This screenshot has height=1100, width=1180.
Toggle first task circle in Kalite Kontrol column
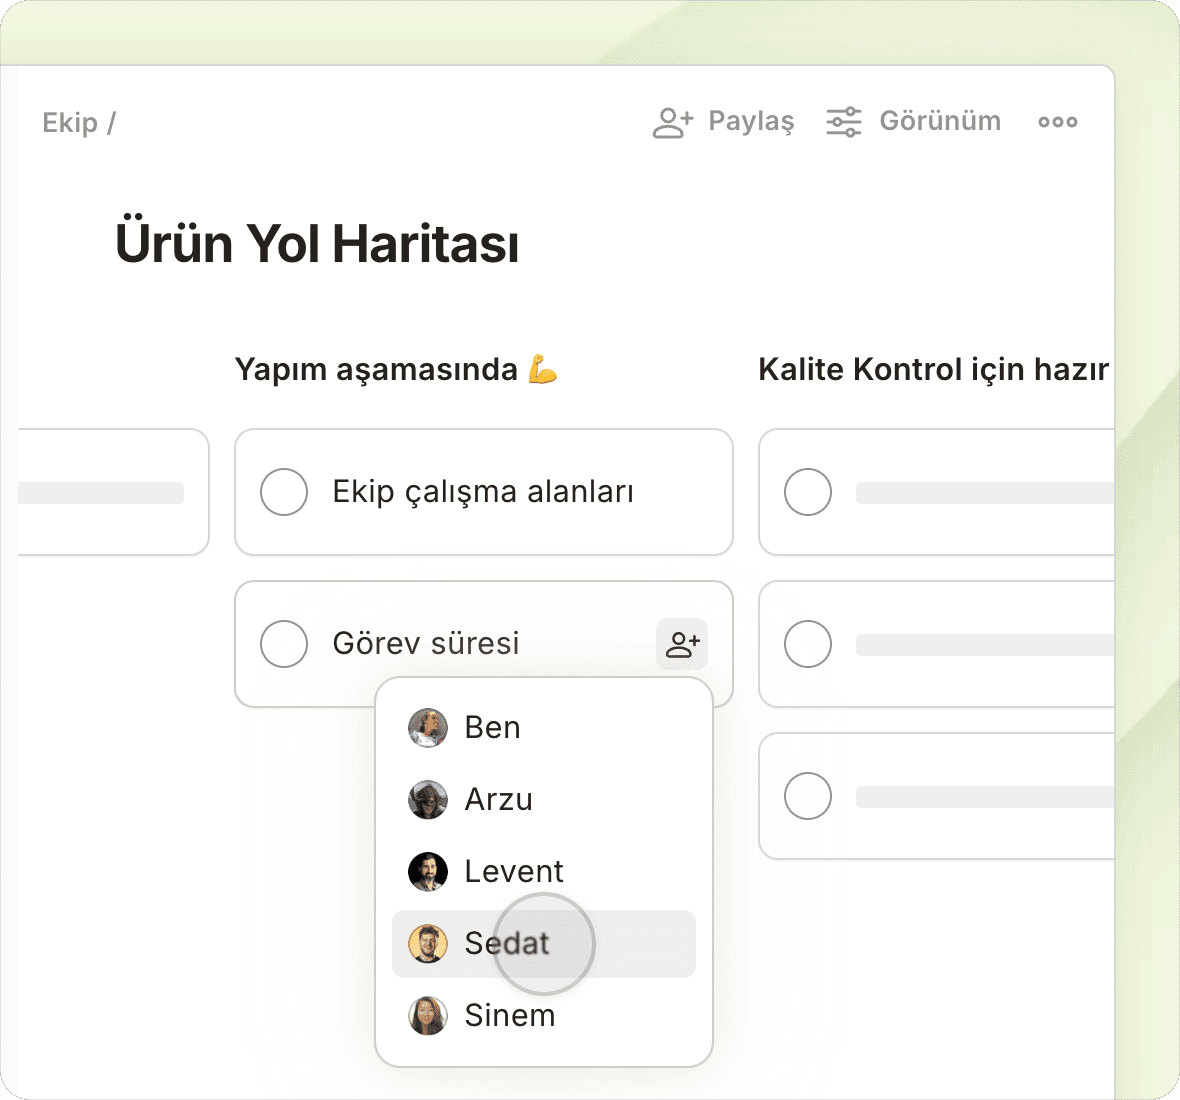[808, 492]
